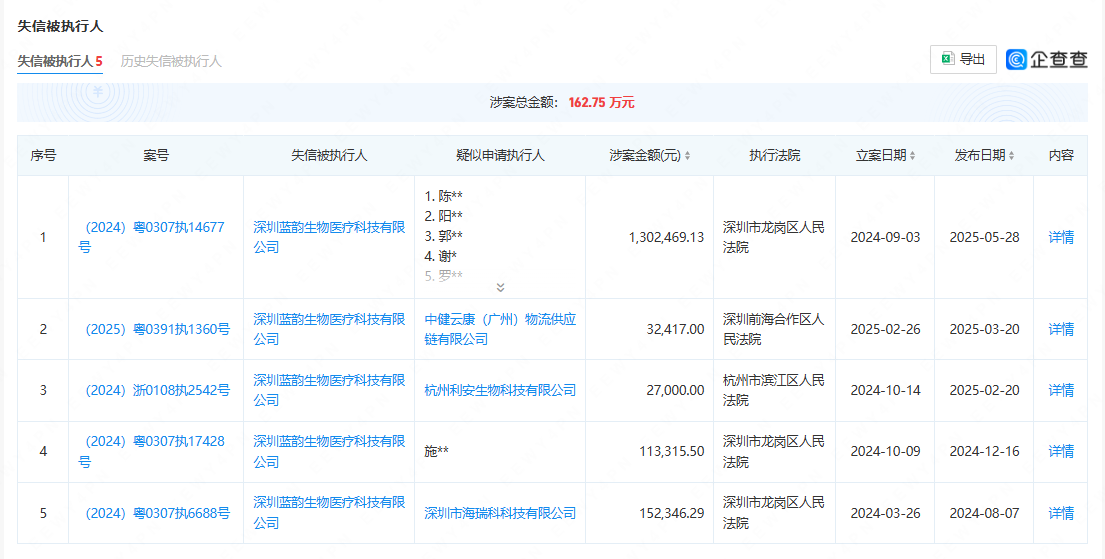Open 深圳蓝韵生物医疗科技有限公司 link in row 2

click(x=329, y=329)
